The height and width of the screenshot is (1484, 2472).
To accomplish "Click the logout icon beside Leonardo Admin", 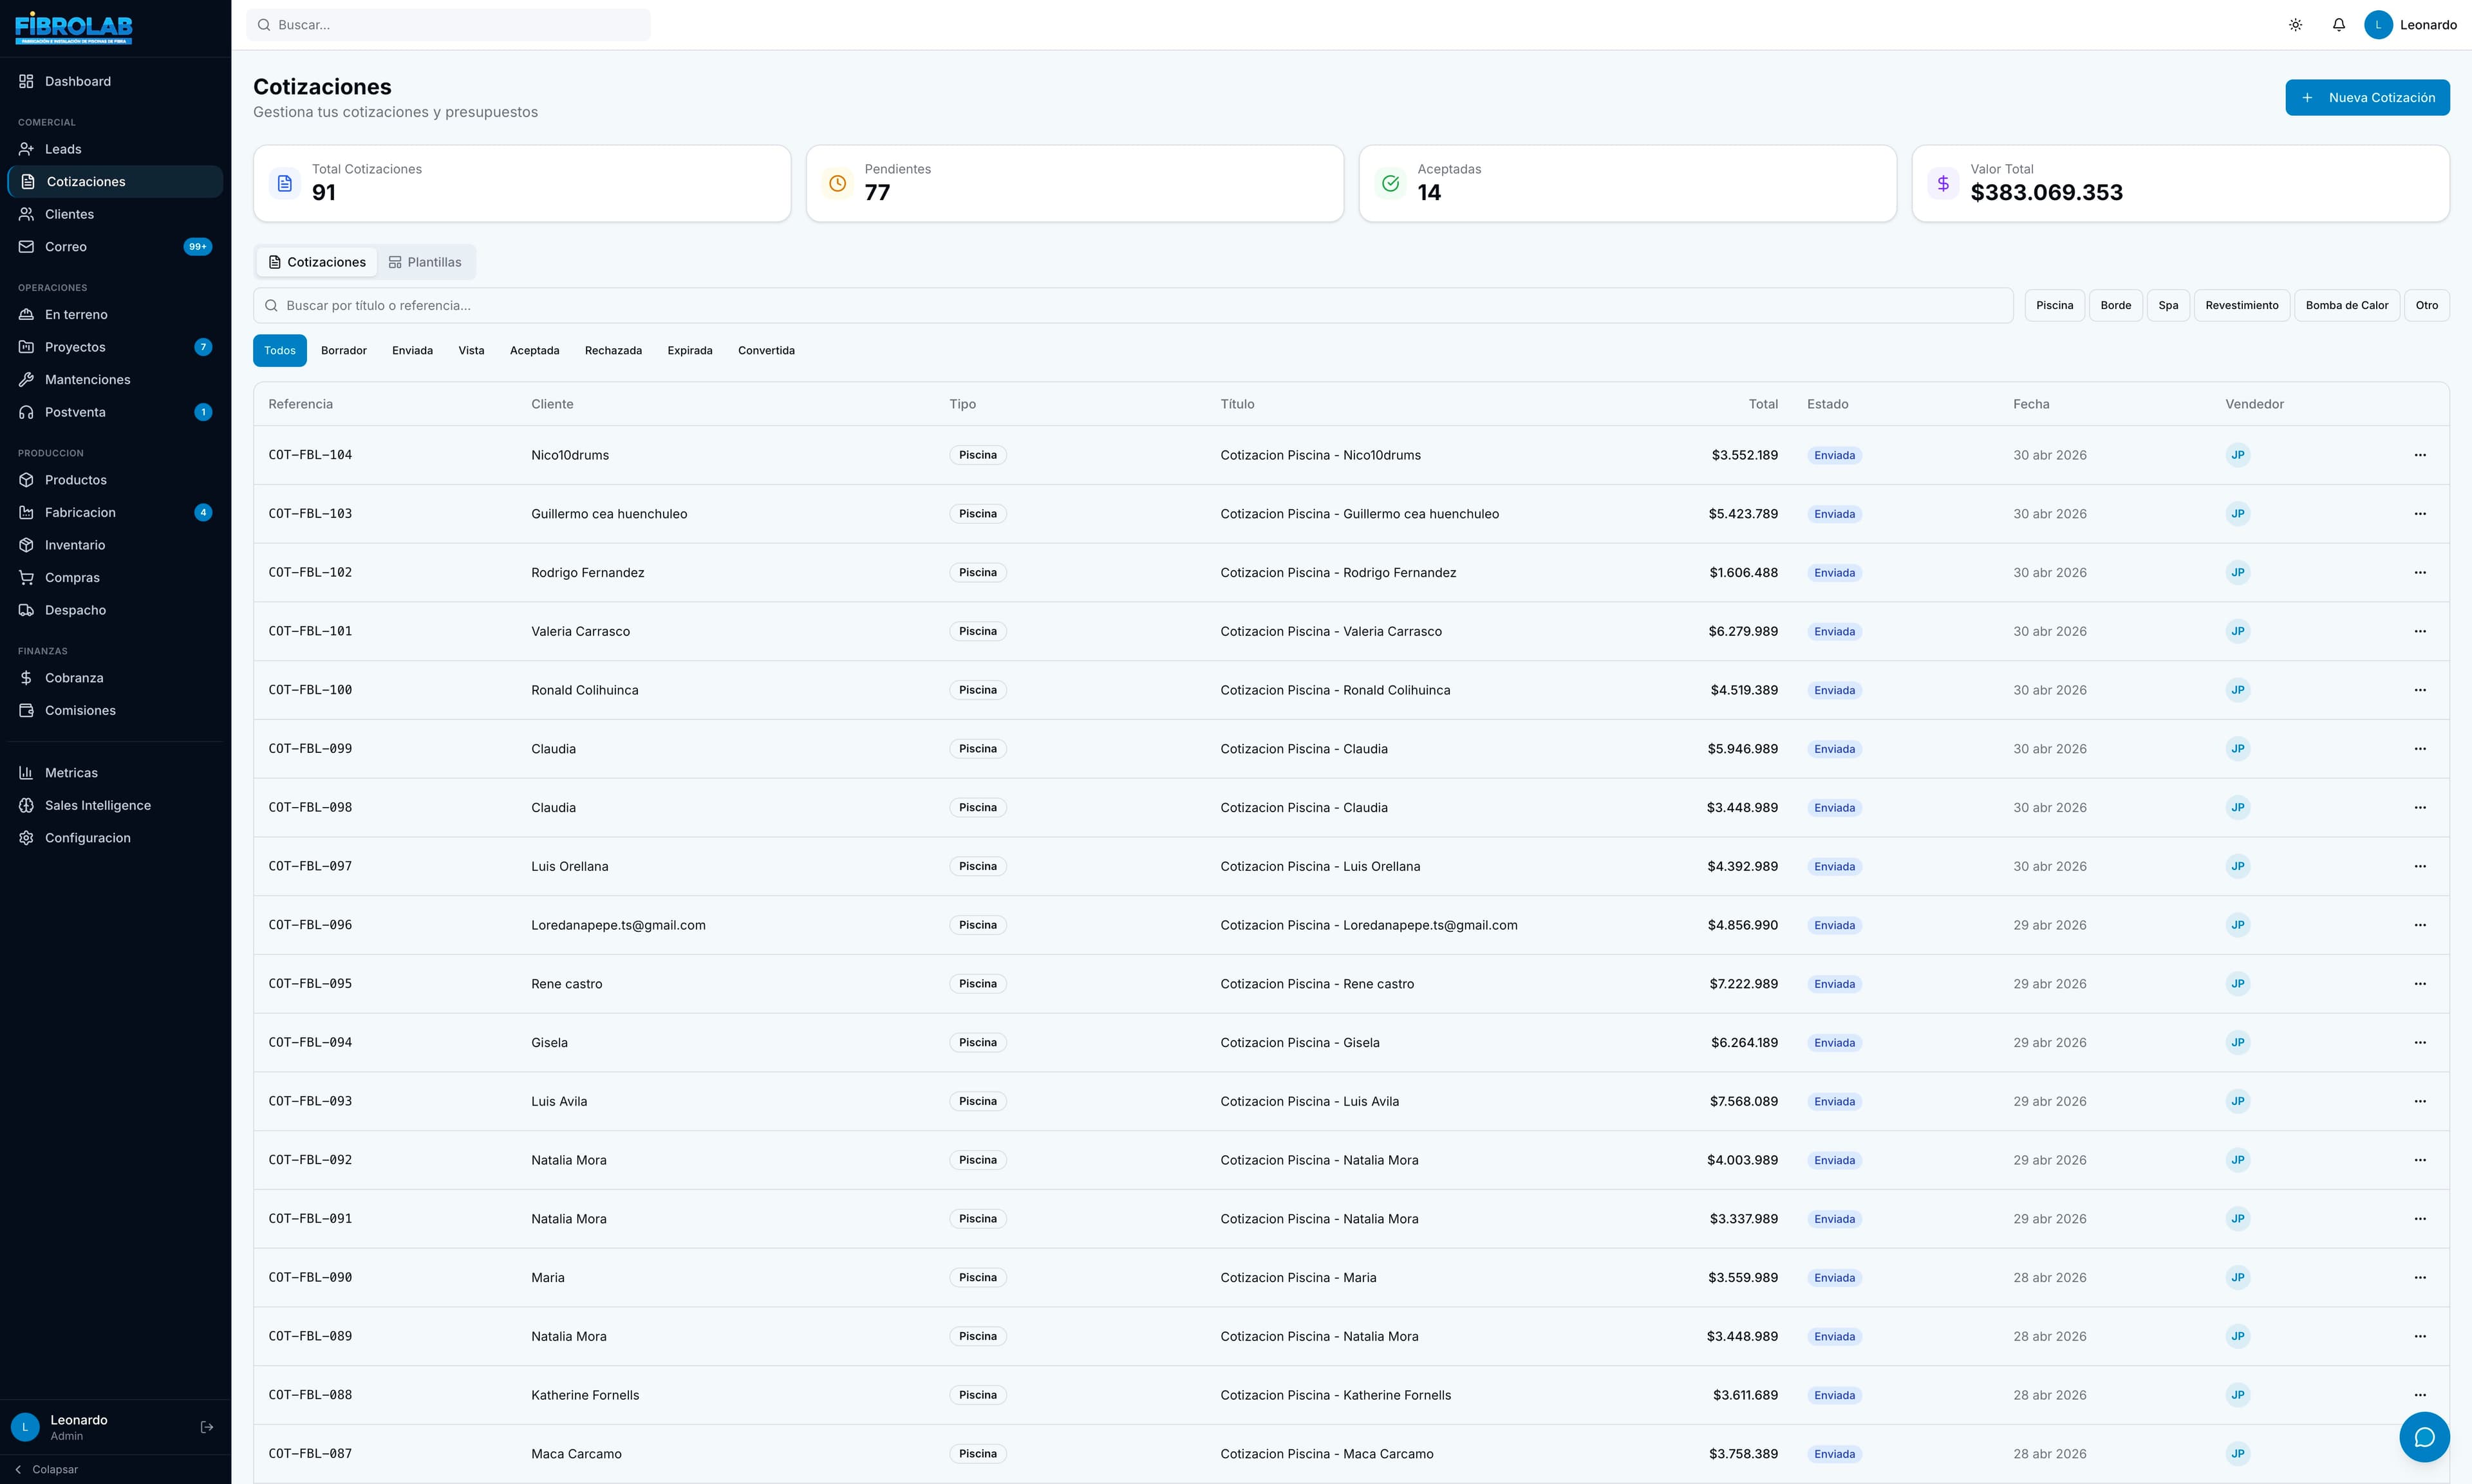I will (x=207, y=1427).
